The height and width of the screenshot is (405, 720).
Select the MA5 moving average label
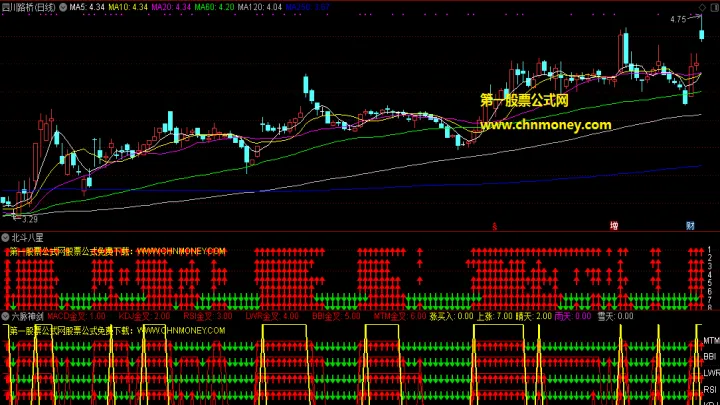click(85, 7)
